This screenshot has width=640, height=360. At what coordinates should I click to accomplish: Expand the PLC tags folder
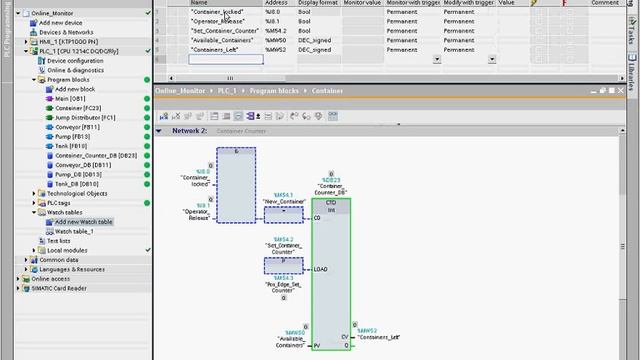[34, 203]
